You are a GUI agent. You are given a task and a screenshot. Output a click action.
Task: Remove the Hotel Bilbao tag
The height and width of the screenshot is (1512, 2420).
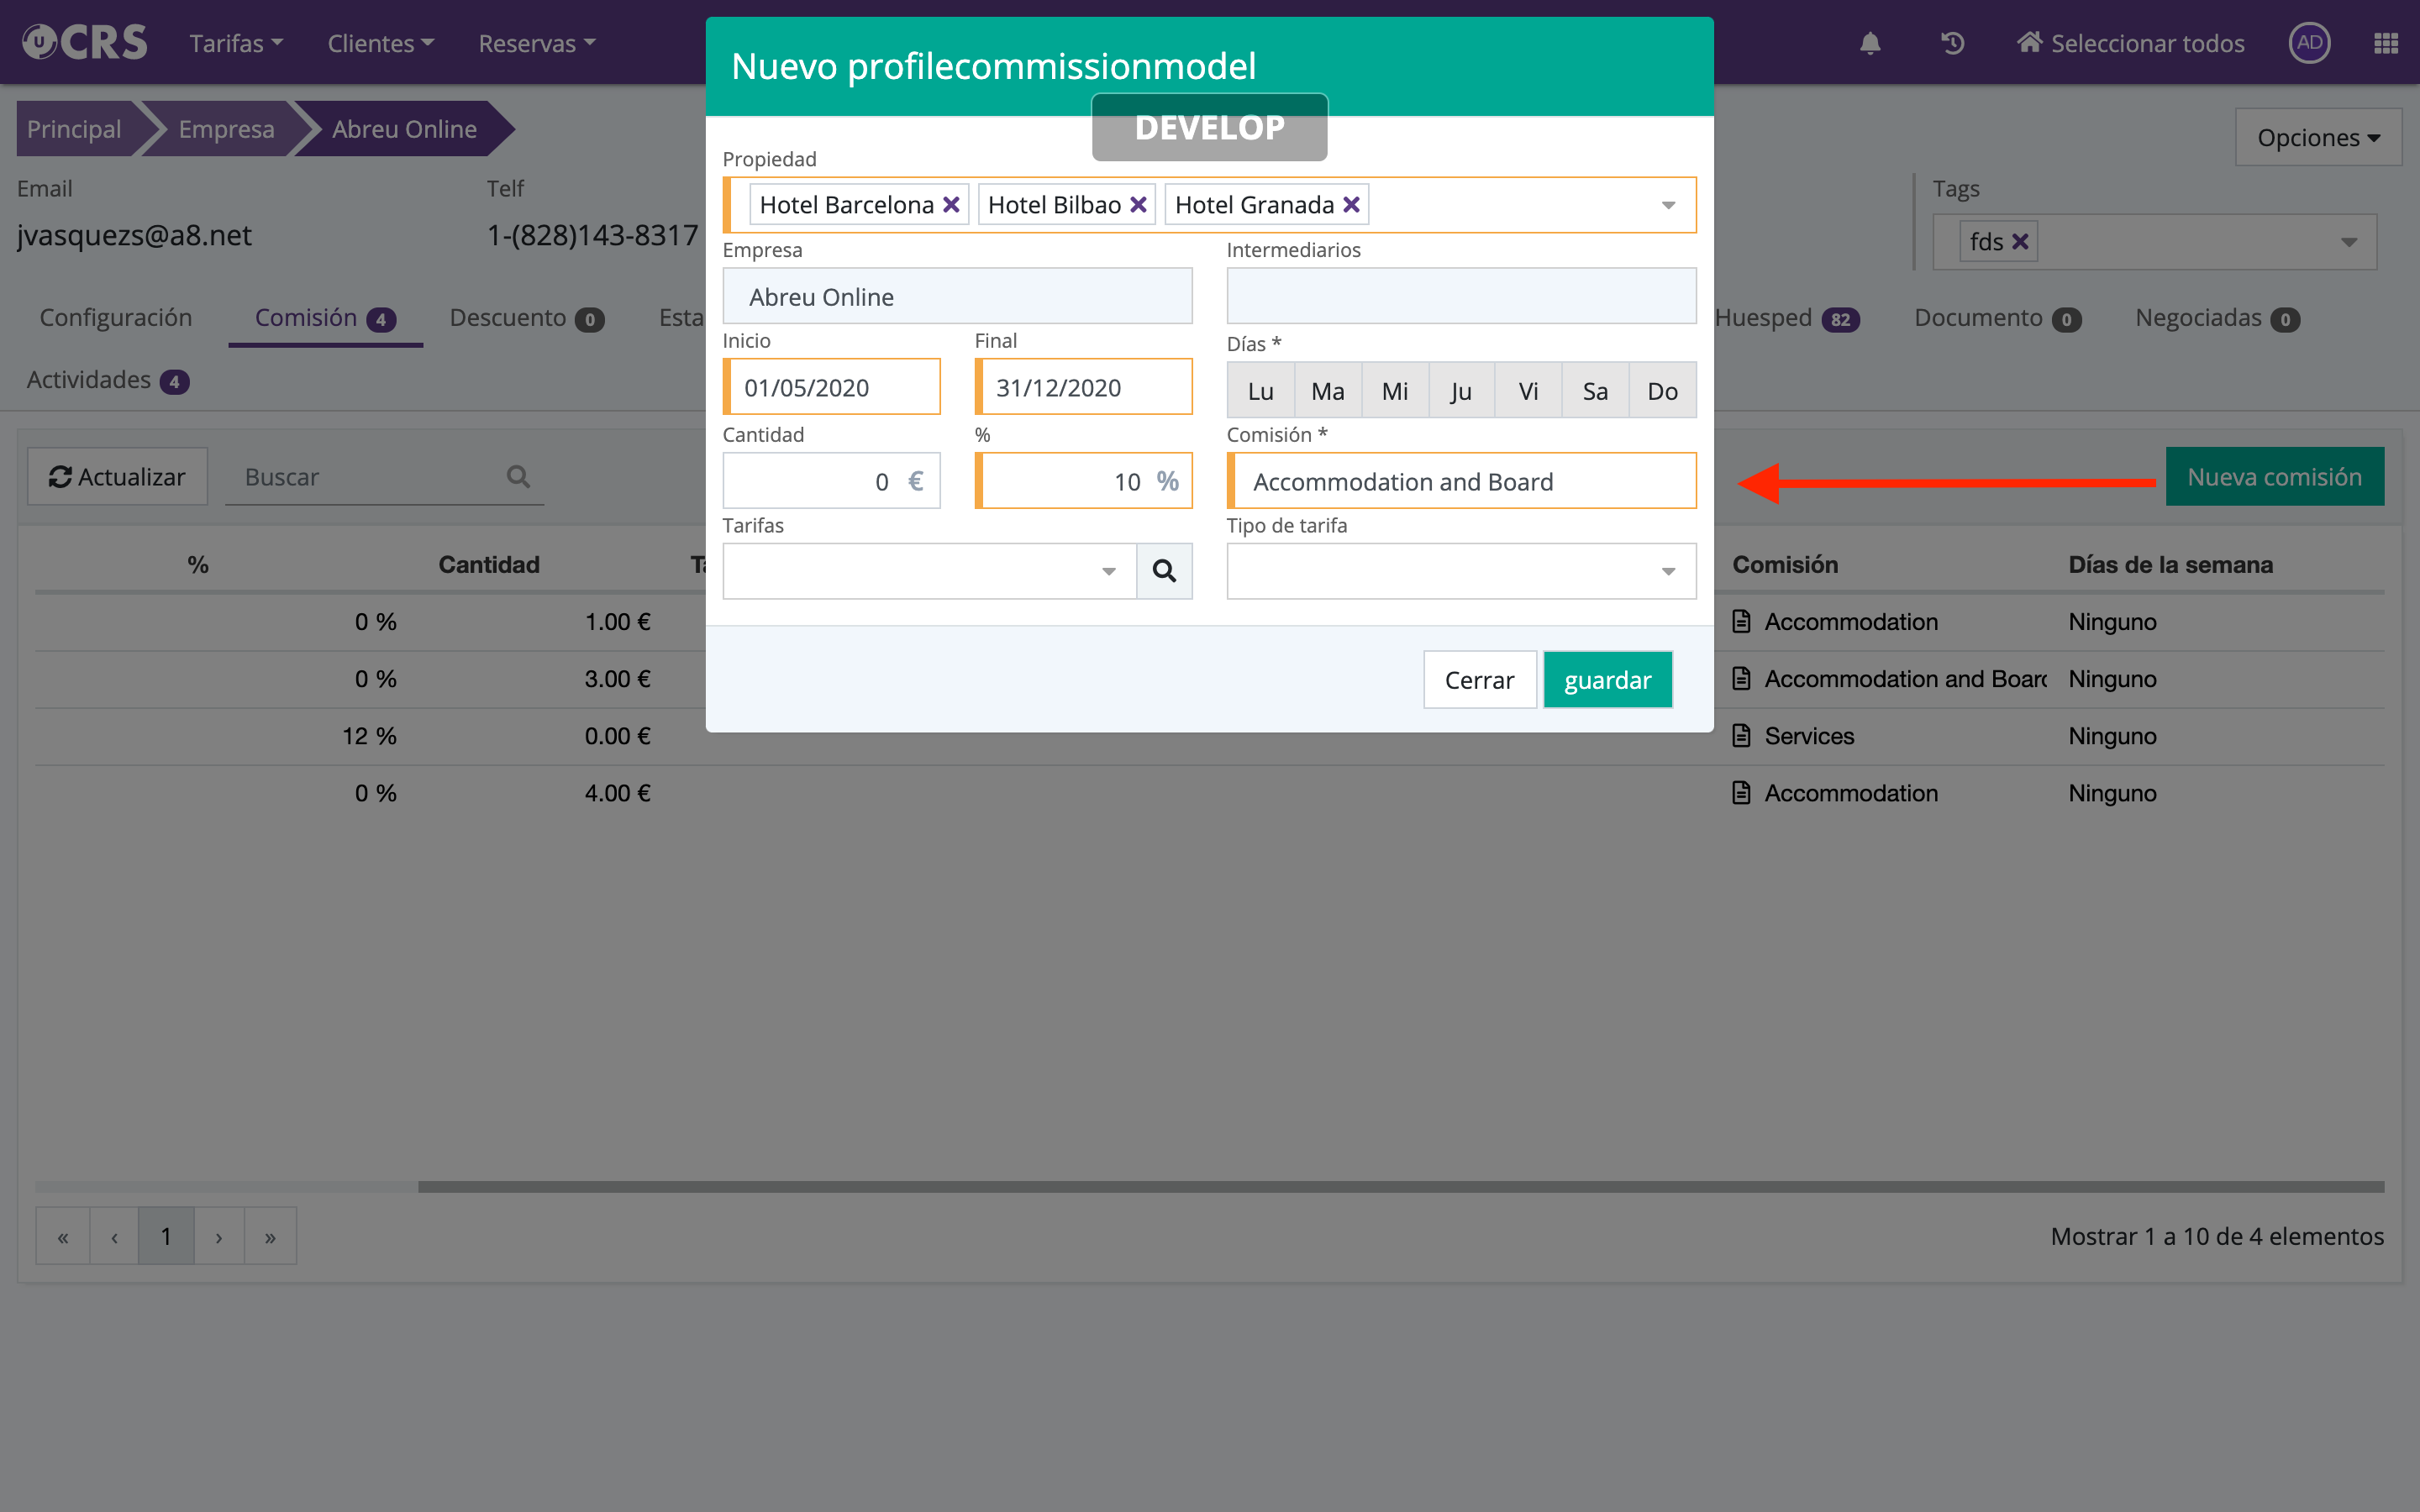1138,205
